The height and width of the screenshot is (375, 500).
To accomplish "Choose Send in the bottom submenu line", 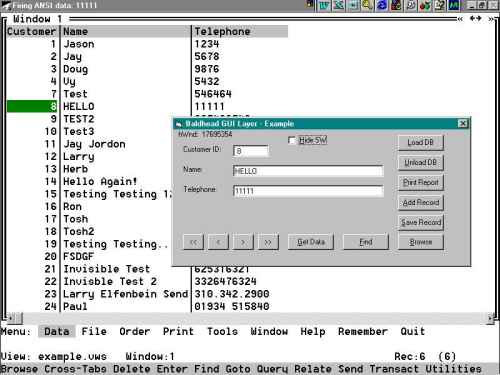I will tap(350, 369).
